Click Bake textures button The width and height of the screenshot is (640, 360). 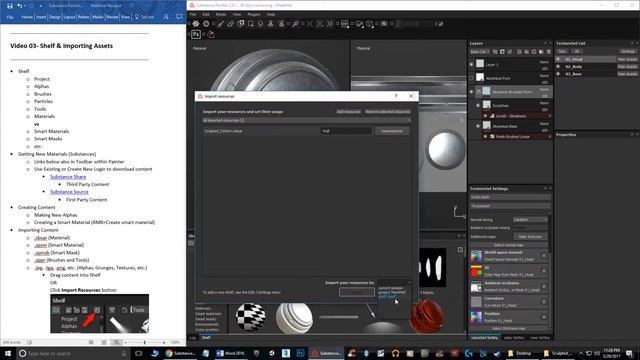(x=530, y=237)
